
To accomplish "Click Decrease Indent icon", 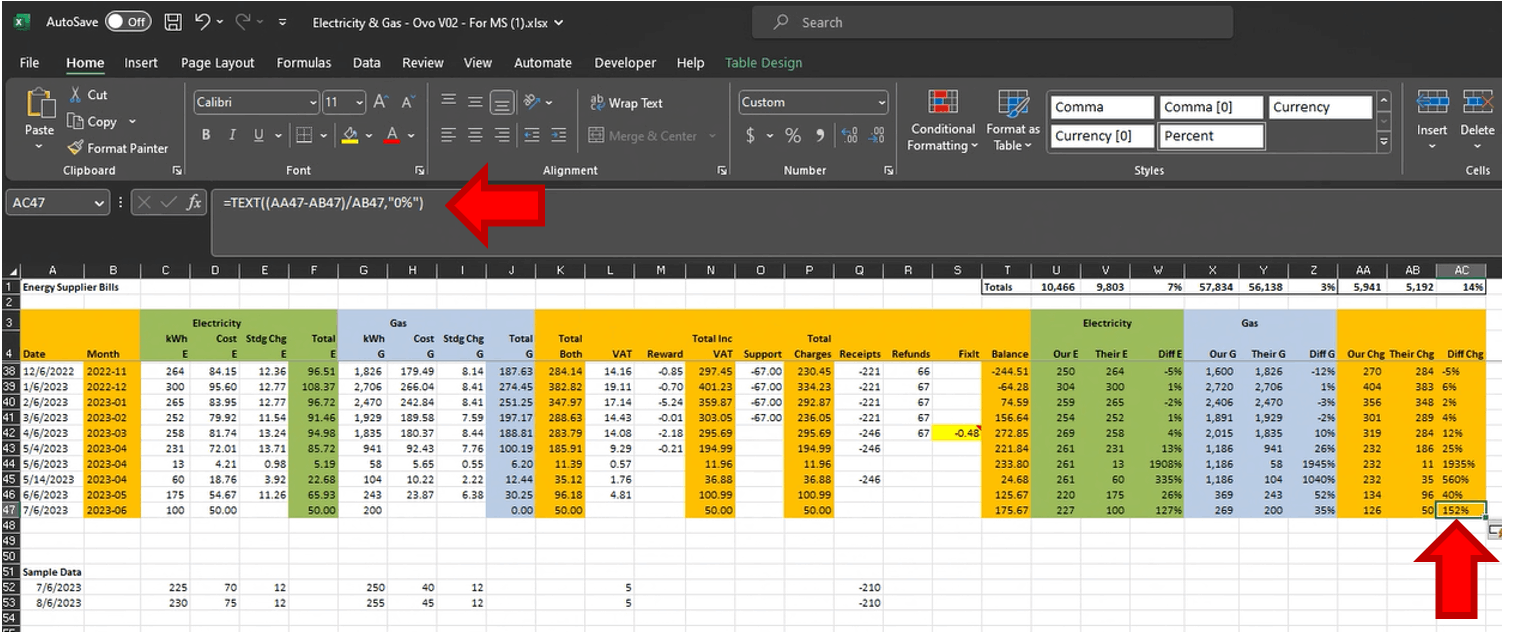I will click(532, 135).
